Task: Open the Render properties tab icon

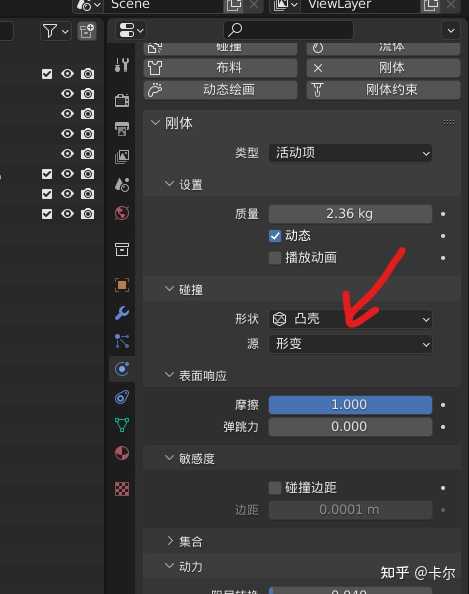Action: coord(122,100)
